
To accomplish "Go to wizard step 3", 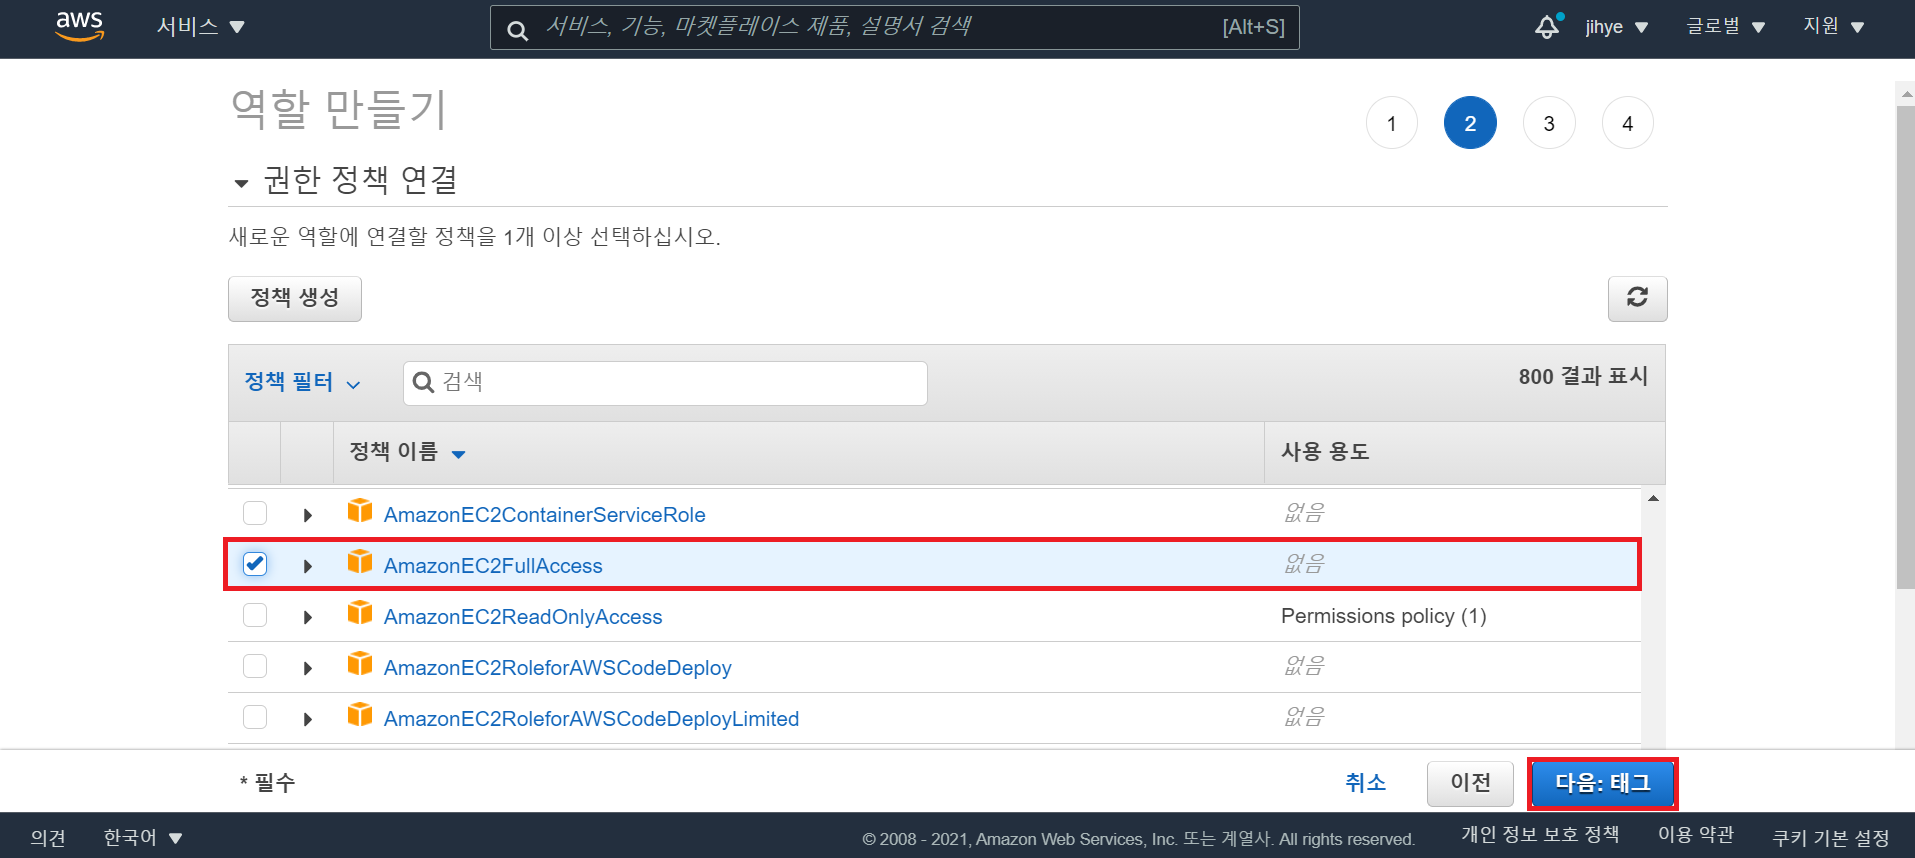I will click(x=1549, y=123).
